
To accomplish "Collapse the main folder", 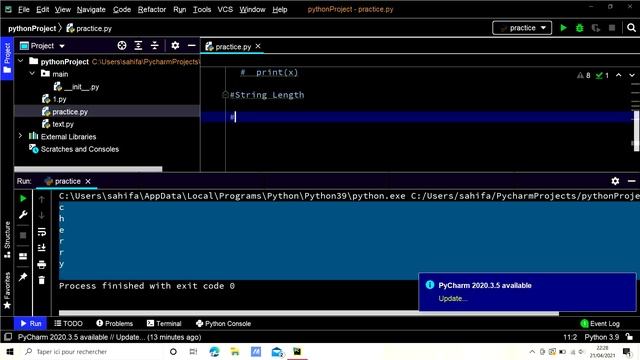I will (32, 73).
